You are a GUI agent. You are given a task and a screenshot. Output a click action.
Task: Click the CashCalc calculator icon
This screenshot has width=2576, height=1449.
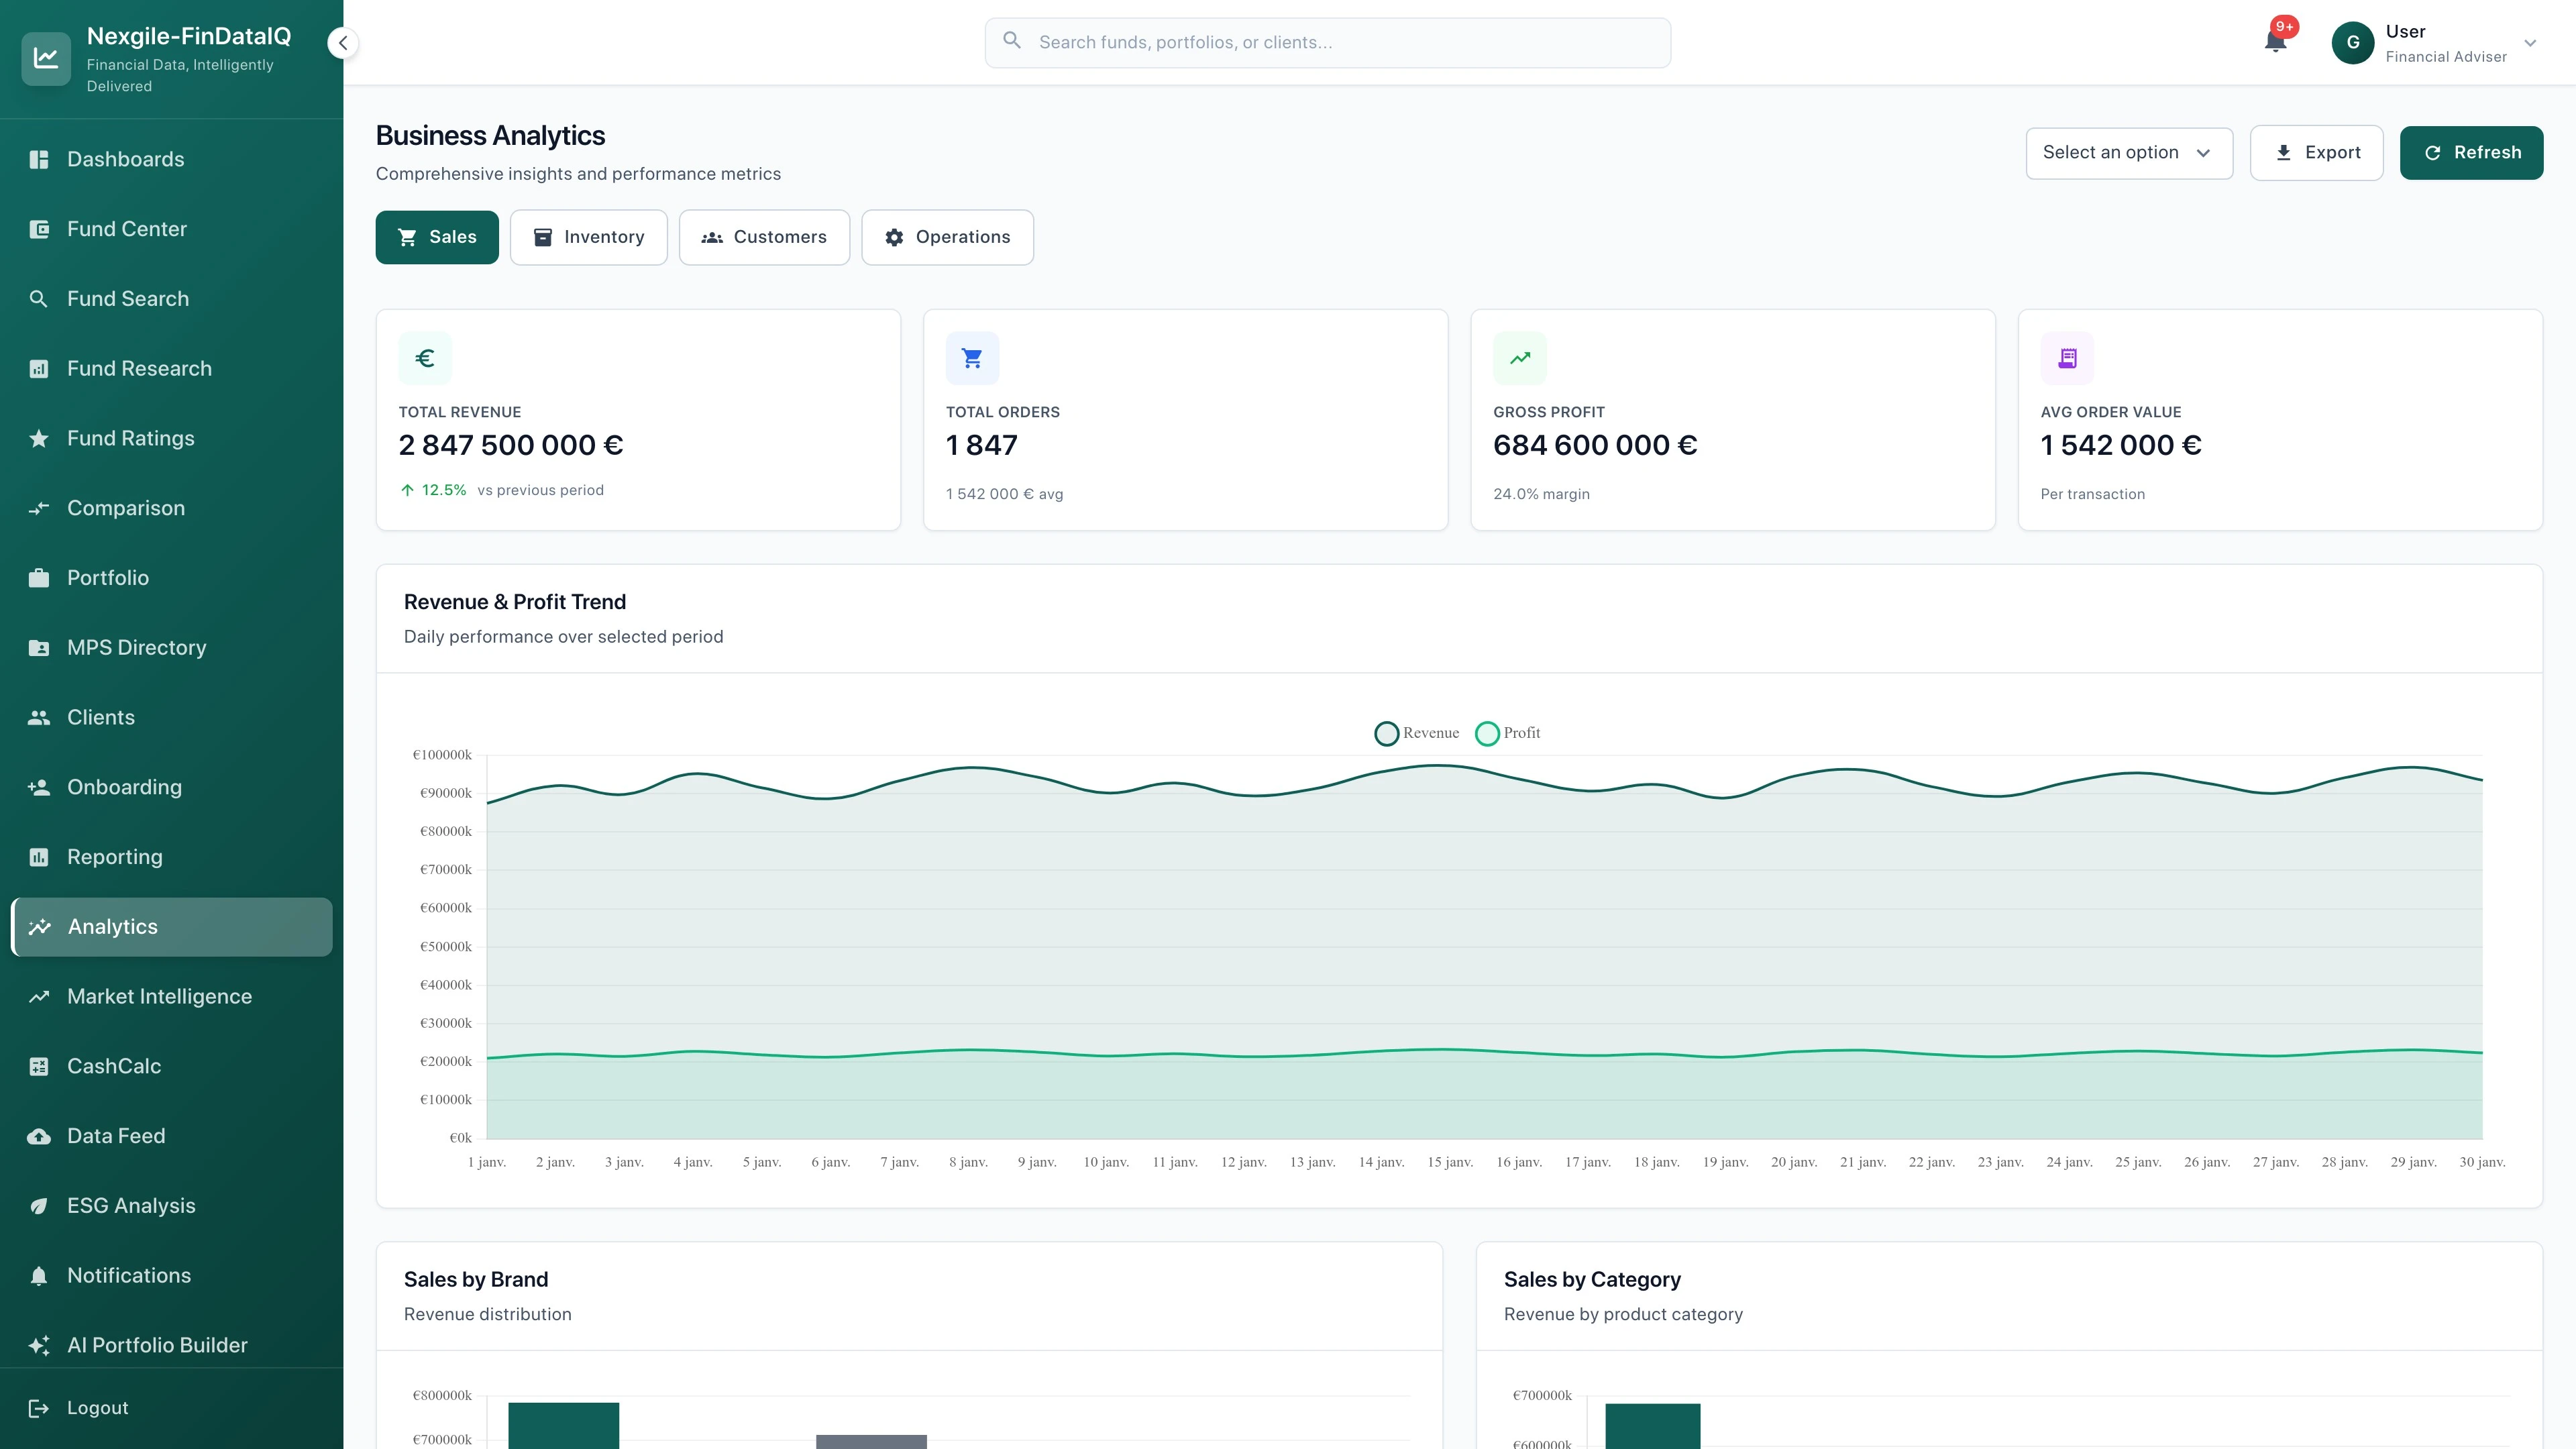pos(39,1066)
